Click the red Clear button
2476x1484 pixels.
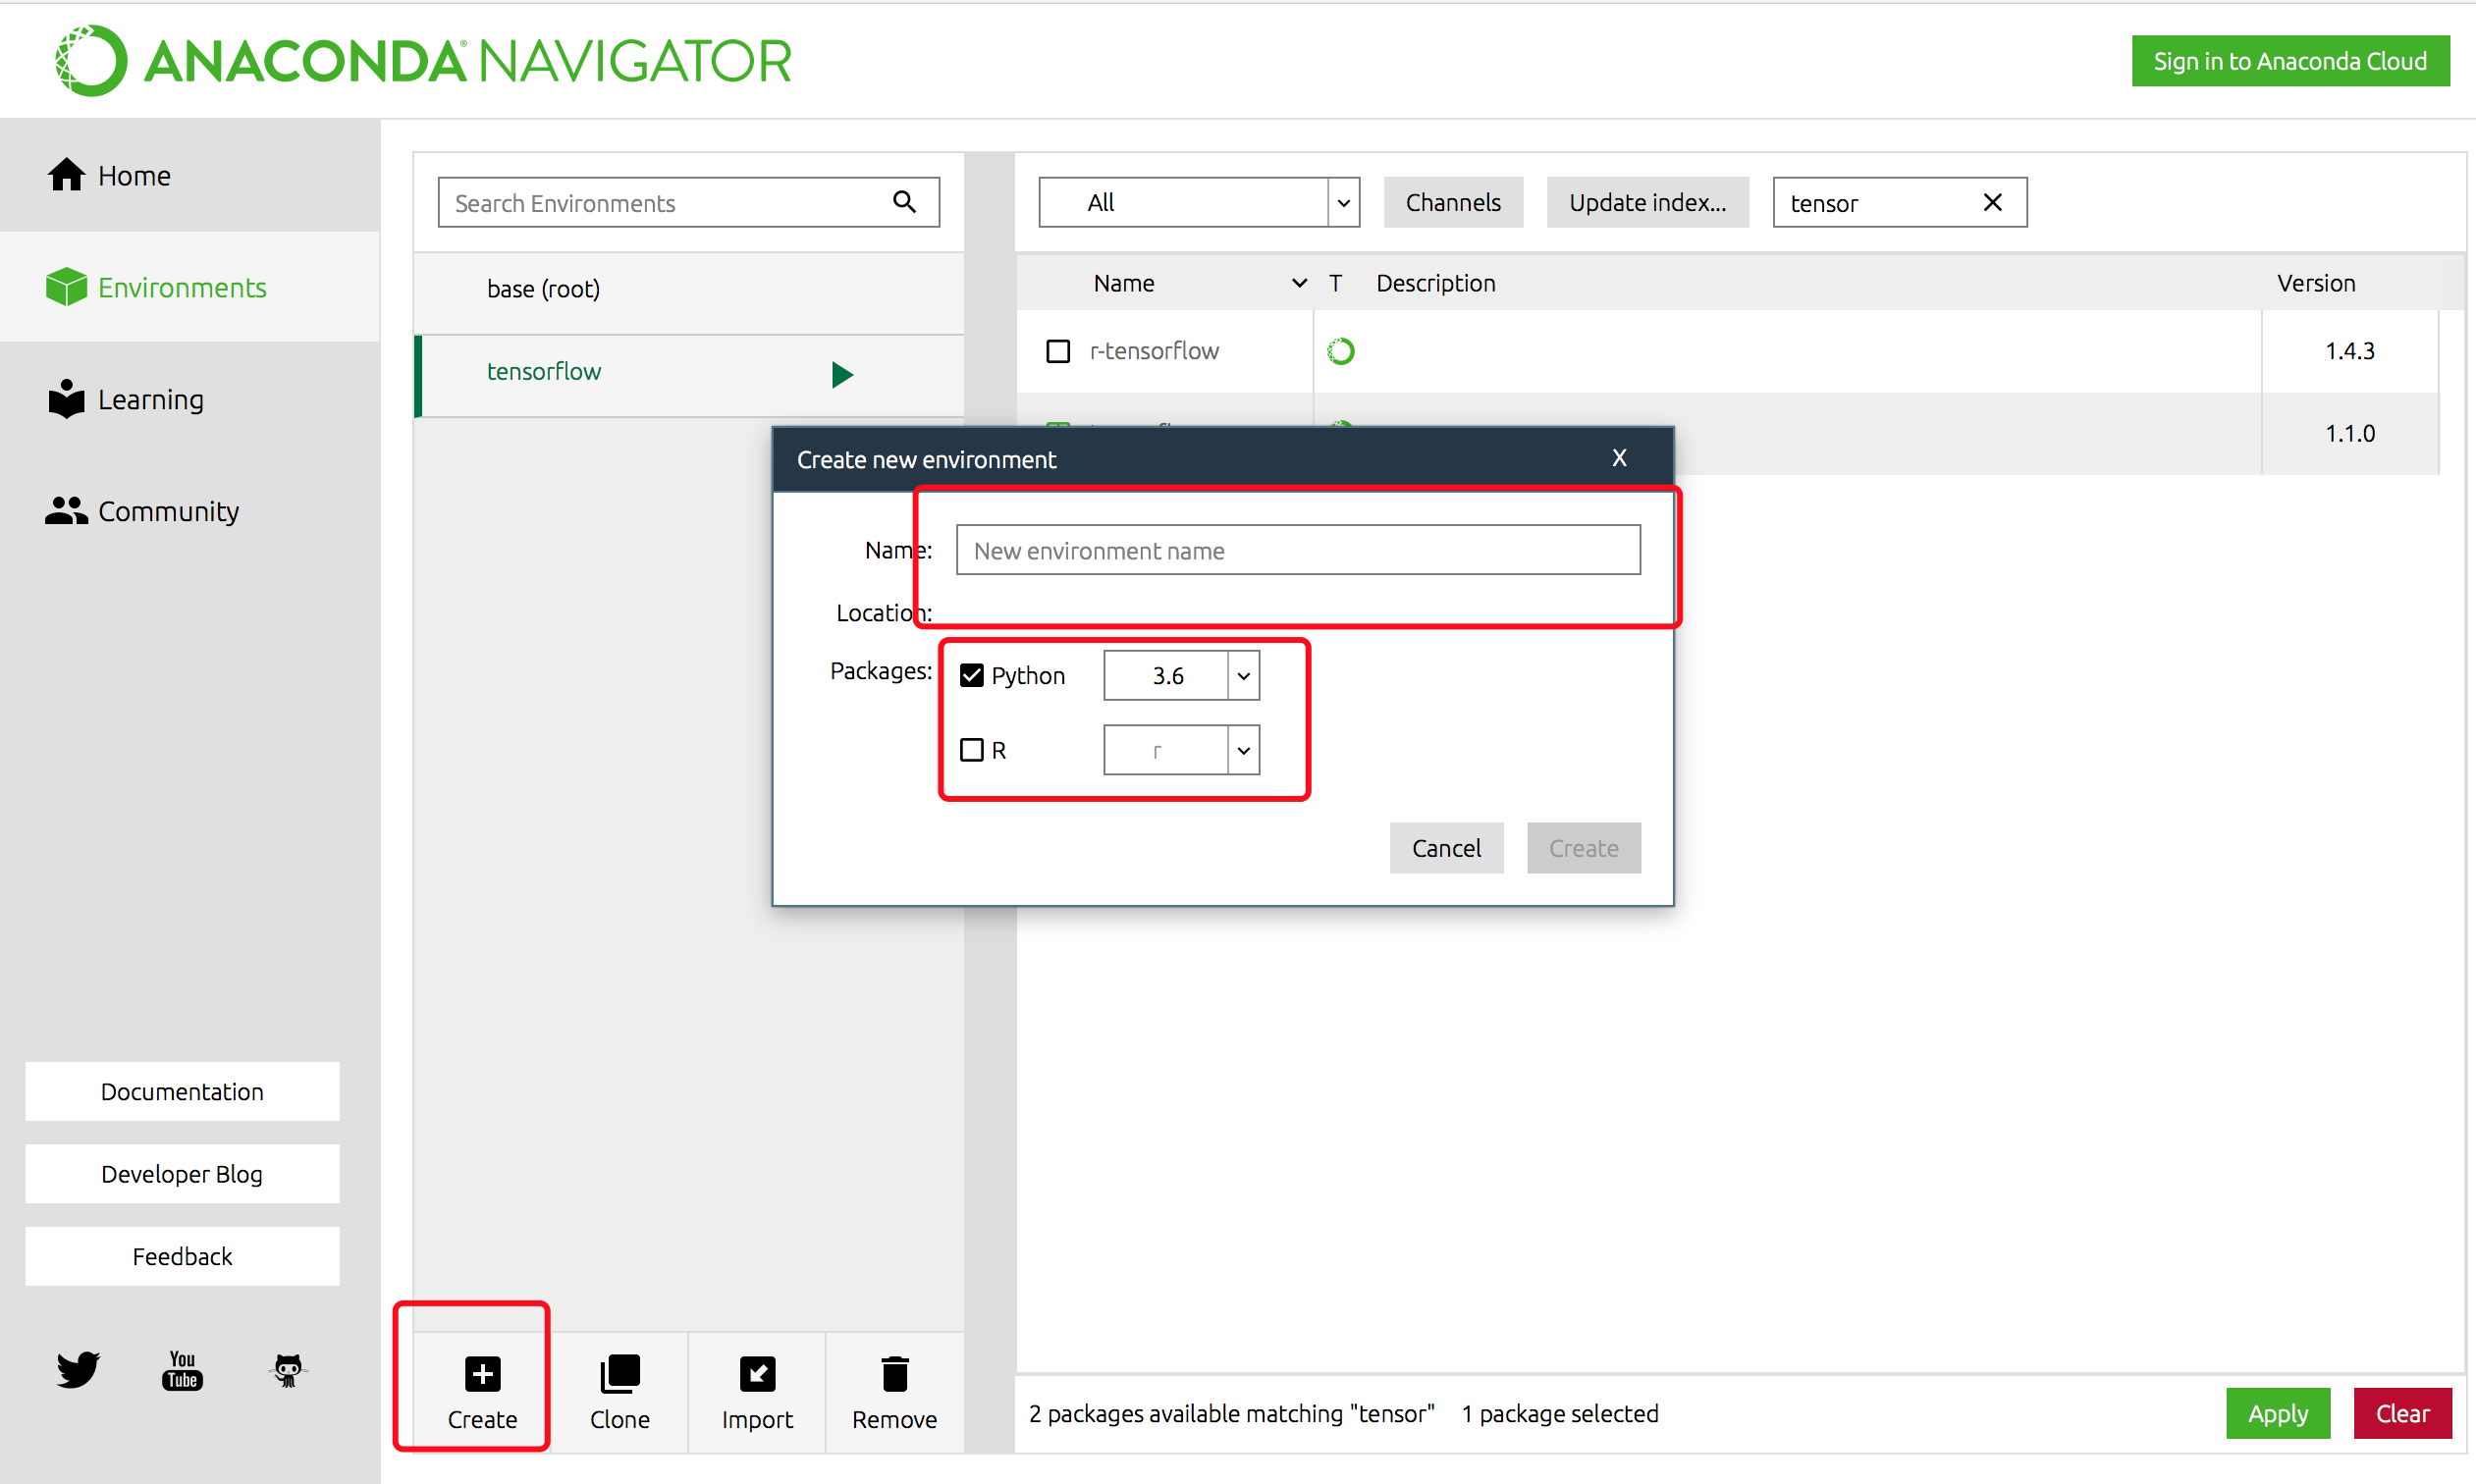(x=2402, y=1413)
